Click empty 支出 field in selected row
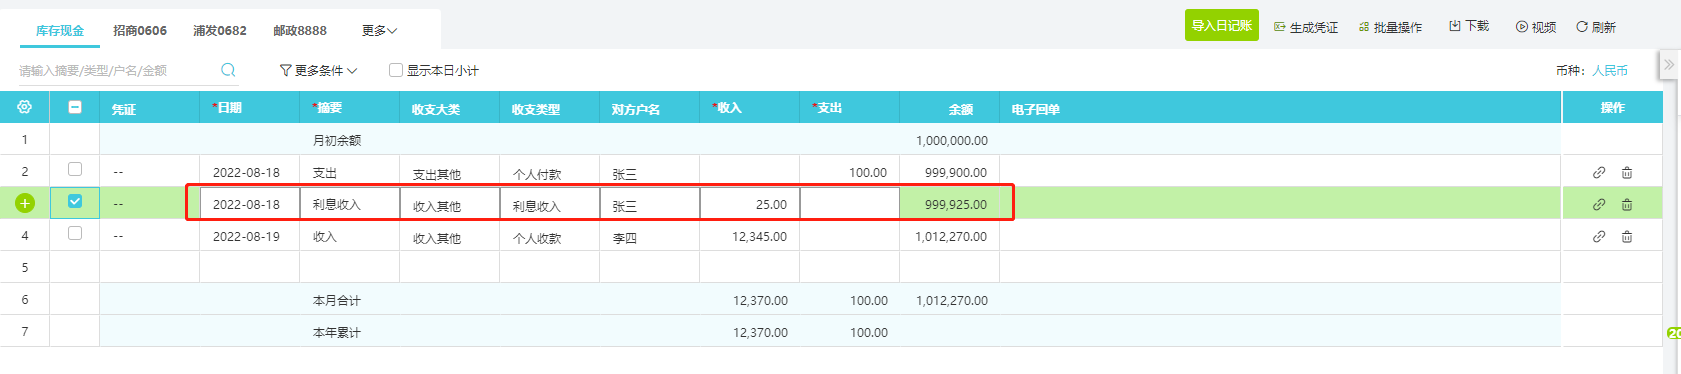This screenshot has height=374, width=1681. [850, 204]
